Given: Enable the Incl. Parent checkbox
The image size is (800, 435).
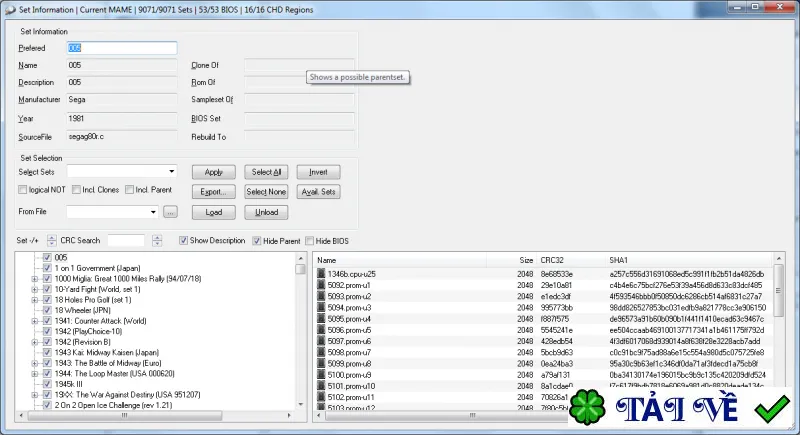Looking at the screenshot, I should click(x=130, y=190).
